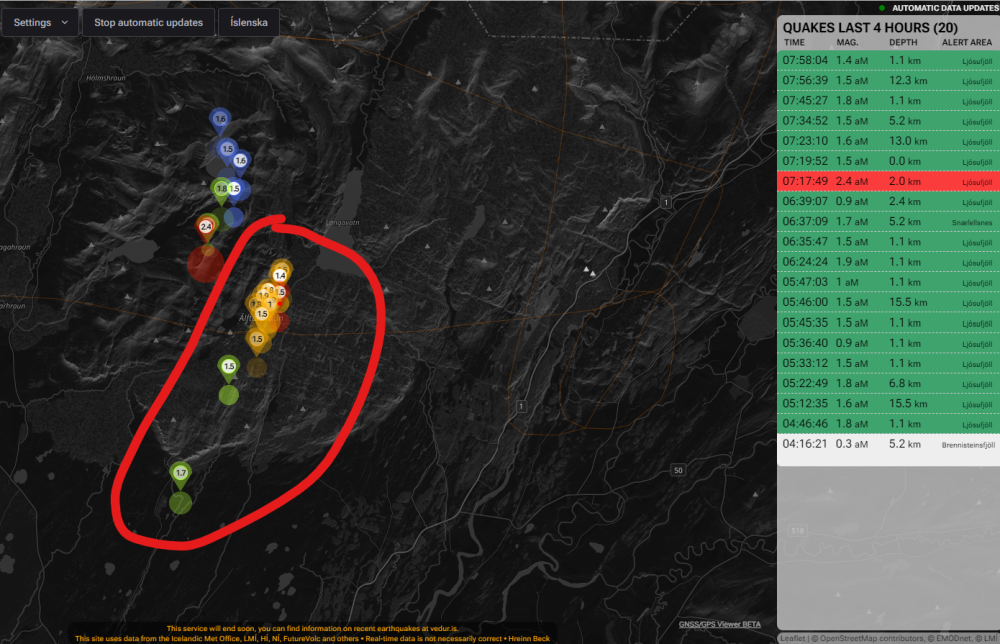Open the GNSS/GPS Viewer BETA link
Viewport: 1000px width, 644px height.
(719, 624)
